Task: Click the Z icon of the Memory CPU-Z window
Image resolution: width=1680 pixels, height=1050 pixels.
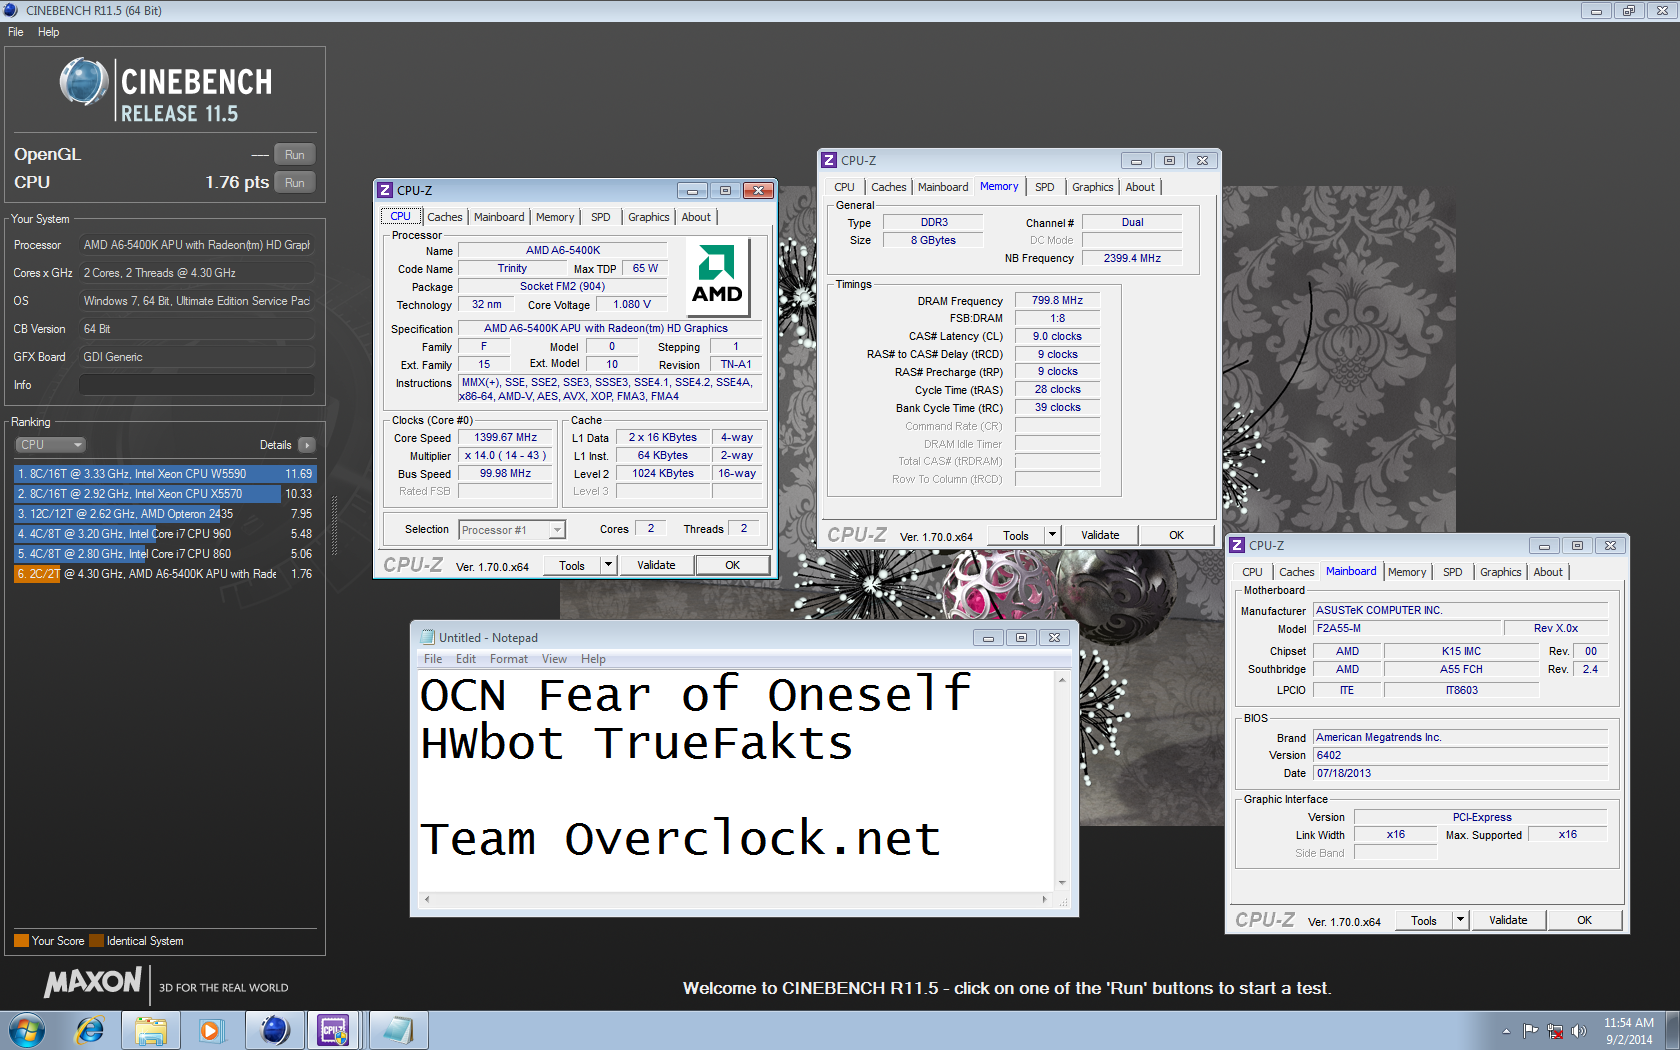Action: click(829, 160)
